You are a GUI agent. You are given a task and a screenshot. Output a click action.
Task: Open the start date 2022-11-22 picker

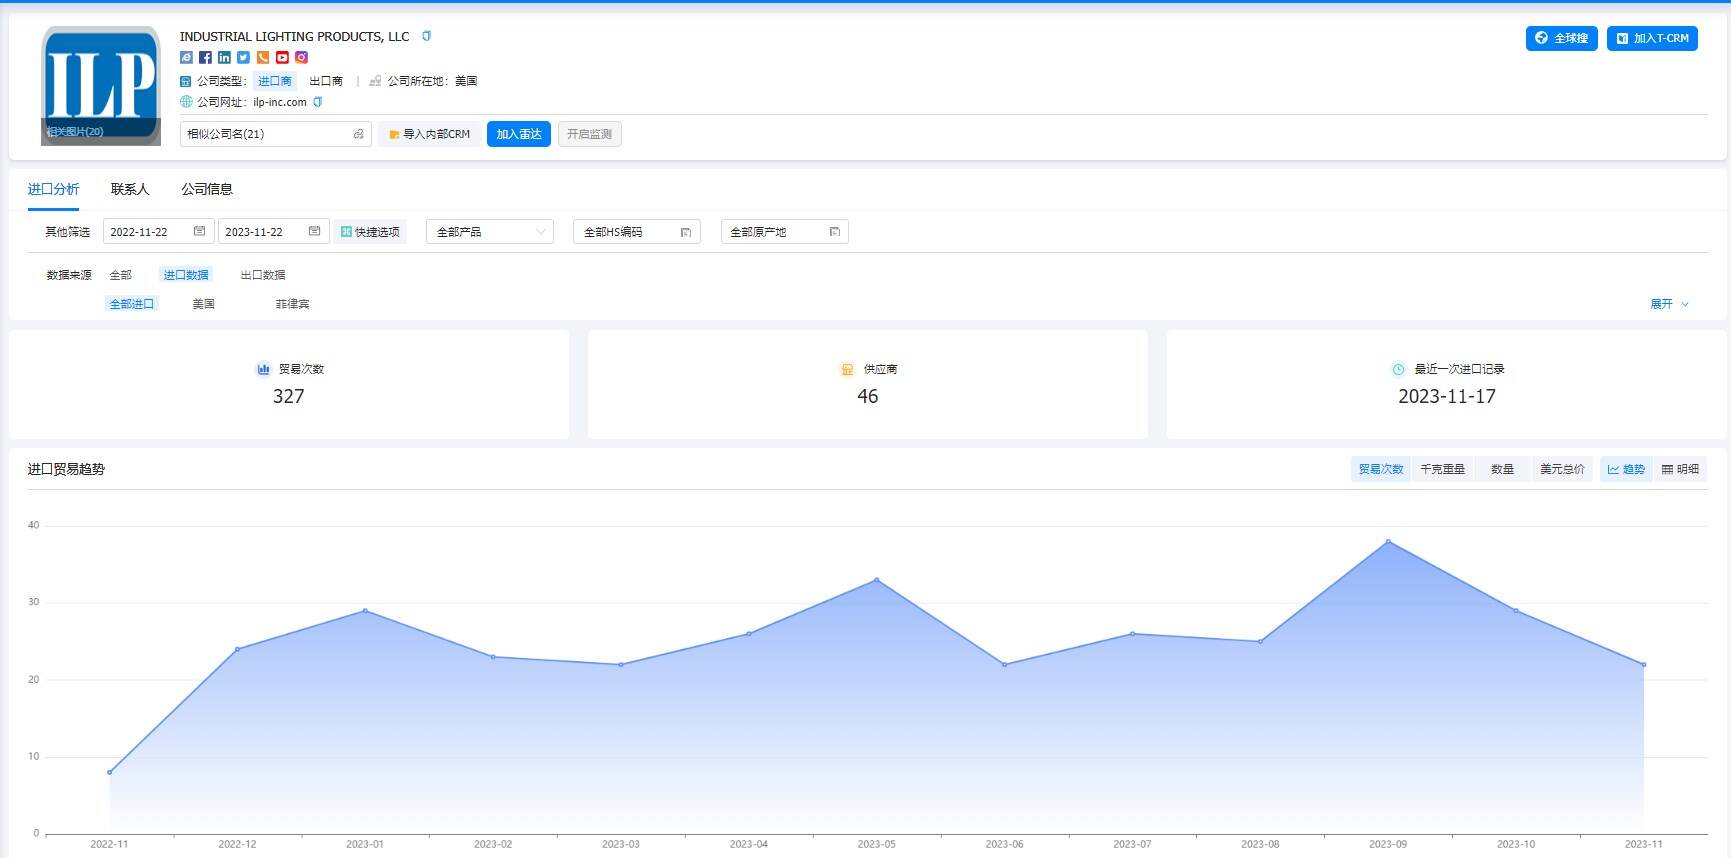pyautogui.click(x=159, y=232)
